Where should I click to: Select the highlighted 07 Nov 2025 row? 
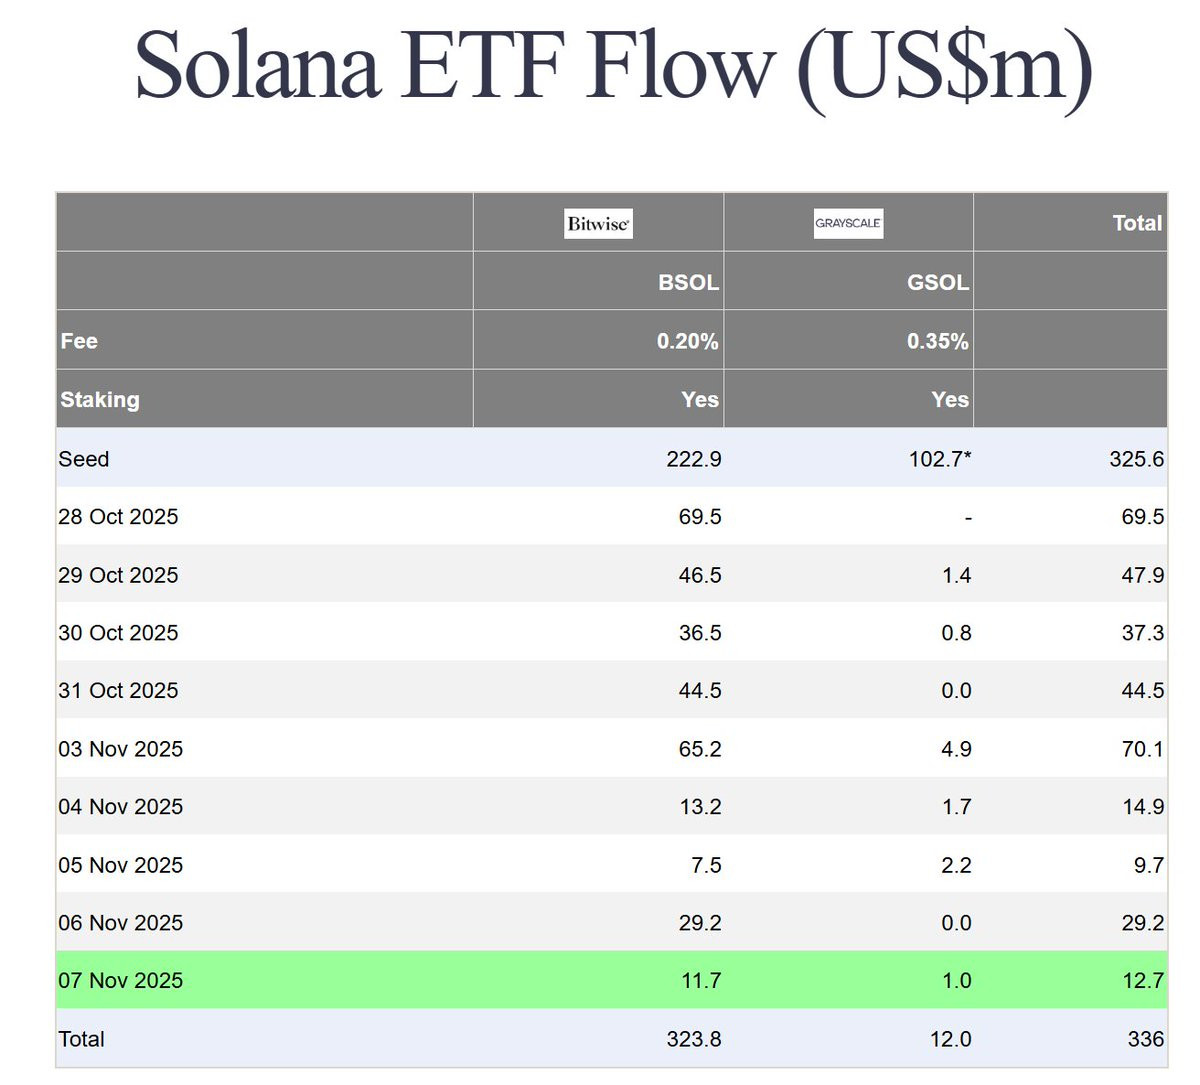click(x=612, y=980)
